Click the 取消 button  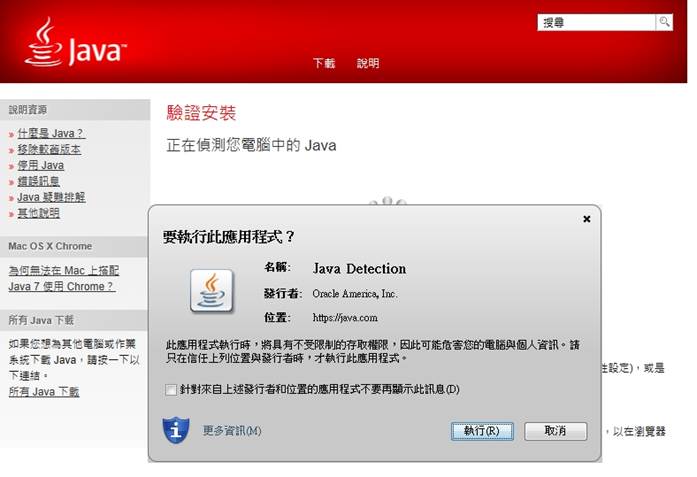[556, 431]
